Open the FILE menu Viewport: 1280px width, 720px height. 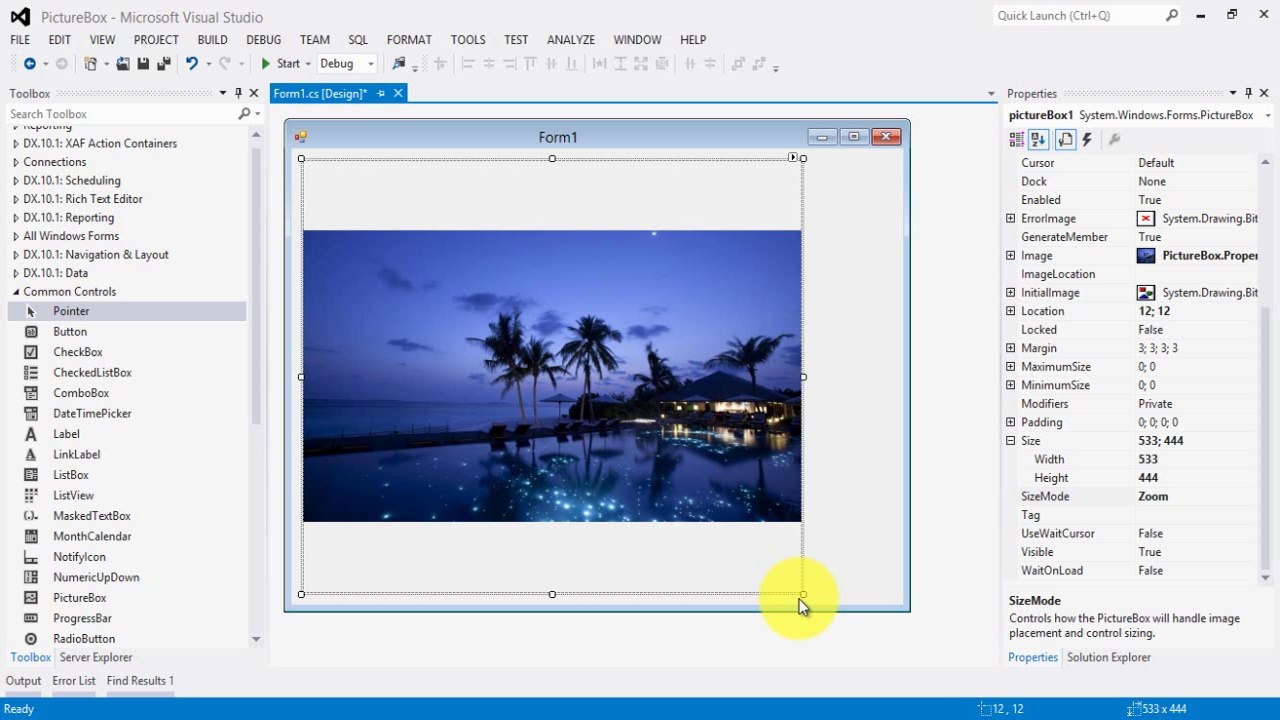[20, 40]
